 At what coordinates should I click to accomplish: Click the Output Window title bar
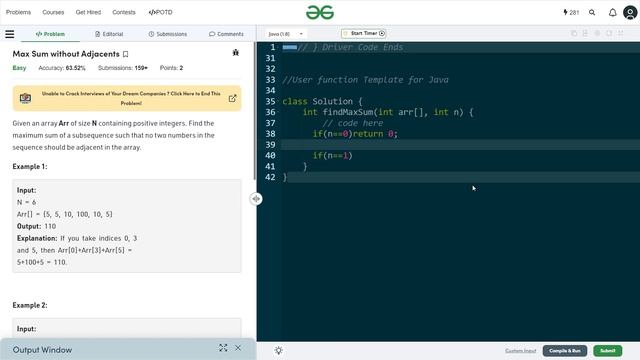coord(128,349)
